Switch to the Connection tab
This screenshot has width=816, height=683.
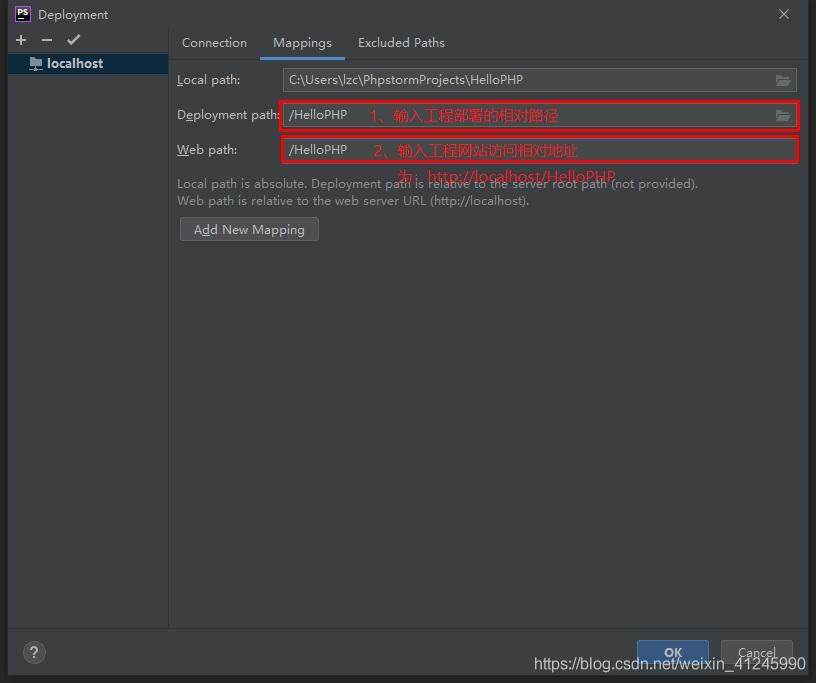214,43
